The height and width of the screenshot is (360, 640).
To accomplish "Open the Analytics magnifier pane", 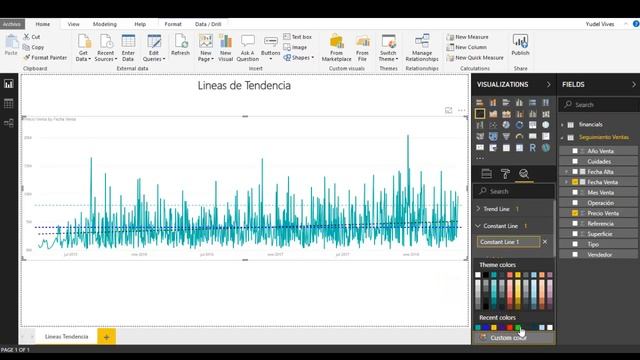I will pos(524,174).
